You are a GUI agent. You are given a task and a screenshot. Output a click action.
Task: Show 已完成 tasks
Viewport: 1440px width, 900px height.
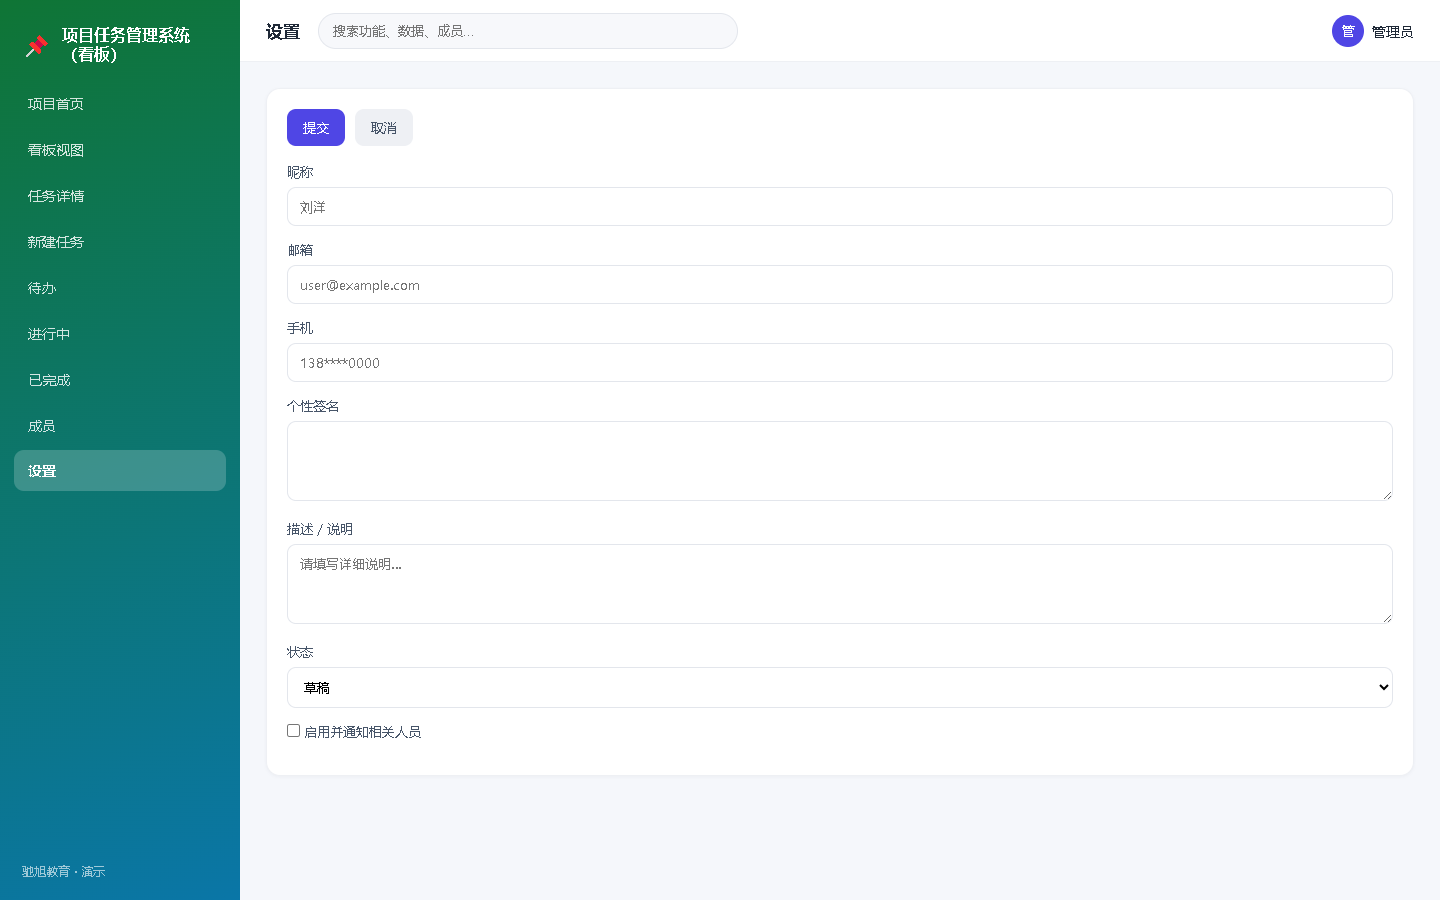pos(120,380)
